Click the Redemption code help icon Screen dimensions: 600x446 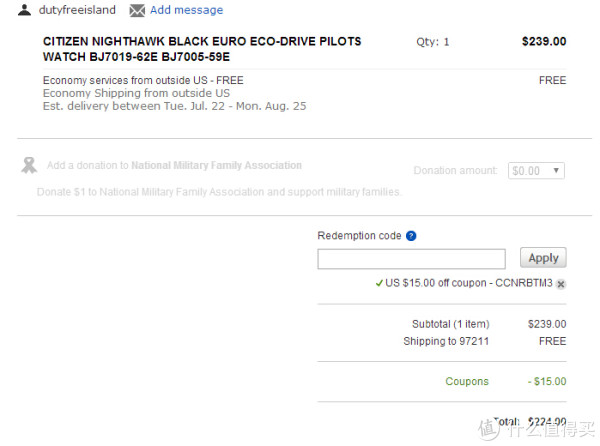pos(411,236)
